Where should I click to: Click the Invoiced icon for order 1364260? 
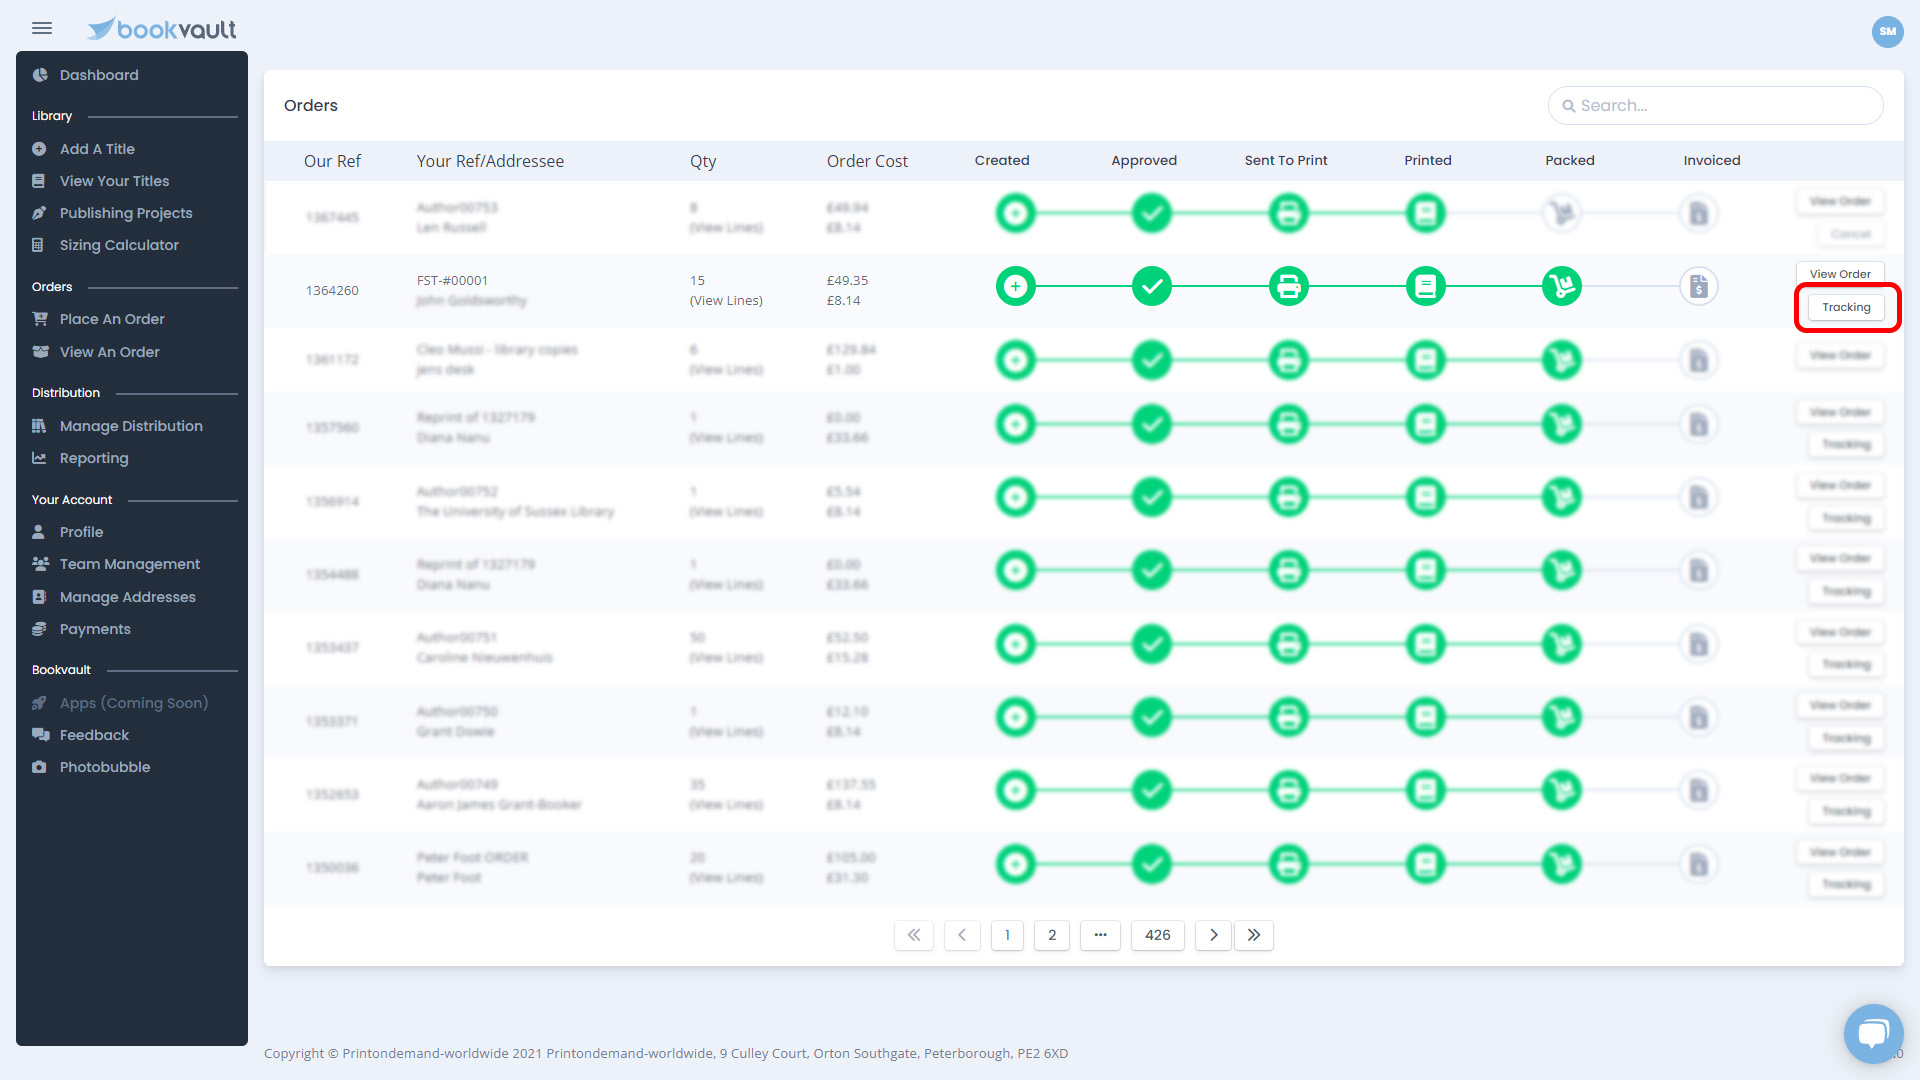pyautogui.click(x=1699, y=287)
